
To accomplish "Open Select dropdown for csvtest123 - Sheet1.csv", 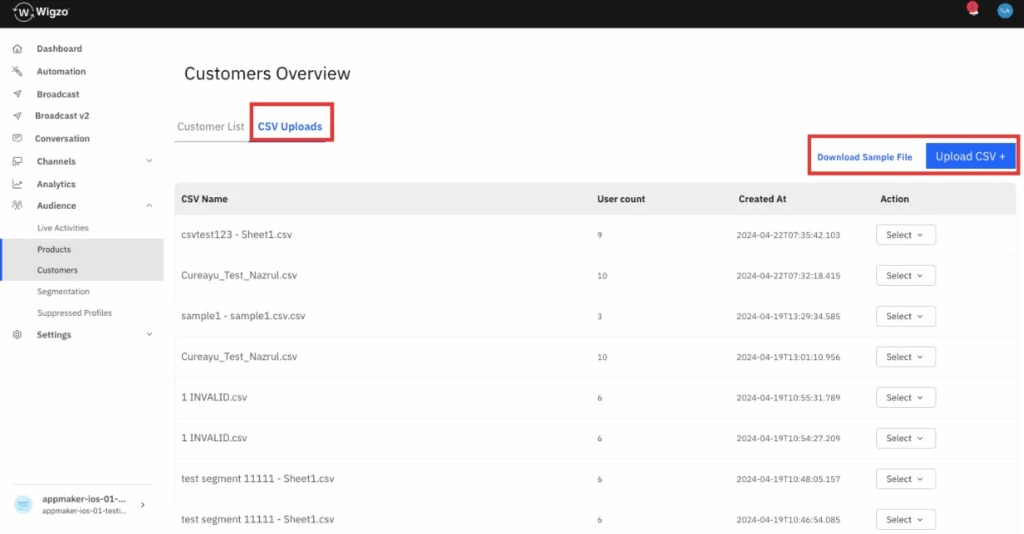I will click(905, 235).
